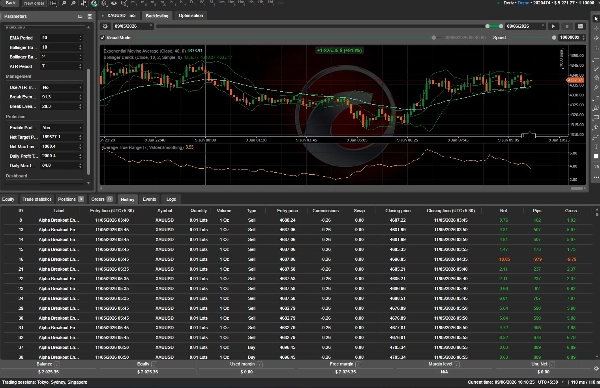600x388 pixels.
Task: Click the small icon beside Balance label
Action: pyautogui.click(x=57, y=364)
